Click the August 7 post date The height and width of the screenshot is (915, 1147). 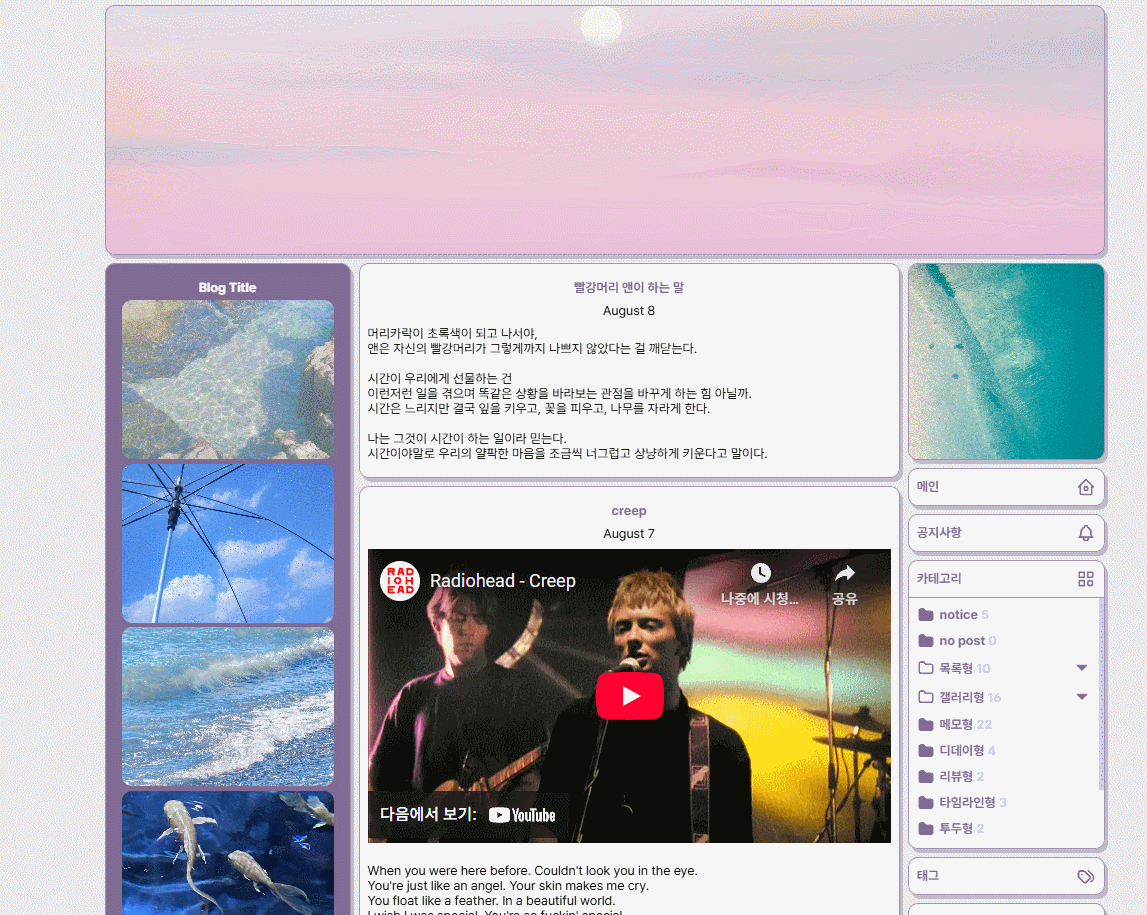(x=628, y=534)
